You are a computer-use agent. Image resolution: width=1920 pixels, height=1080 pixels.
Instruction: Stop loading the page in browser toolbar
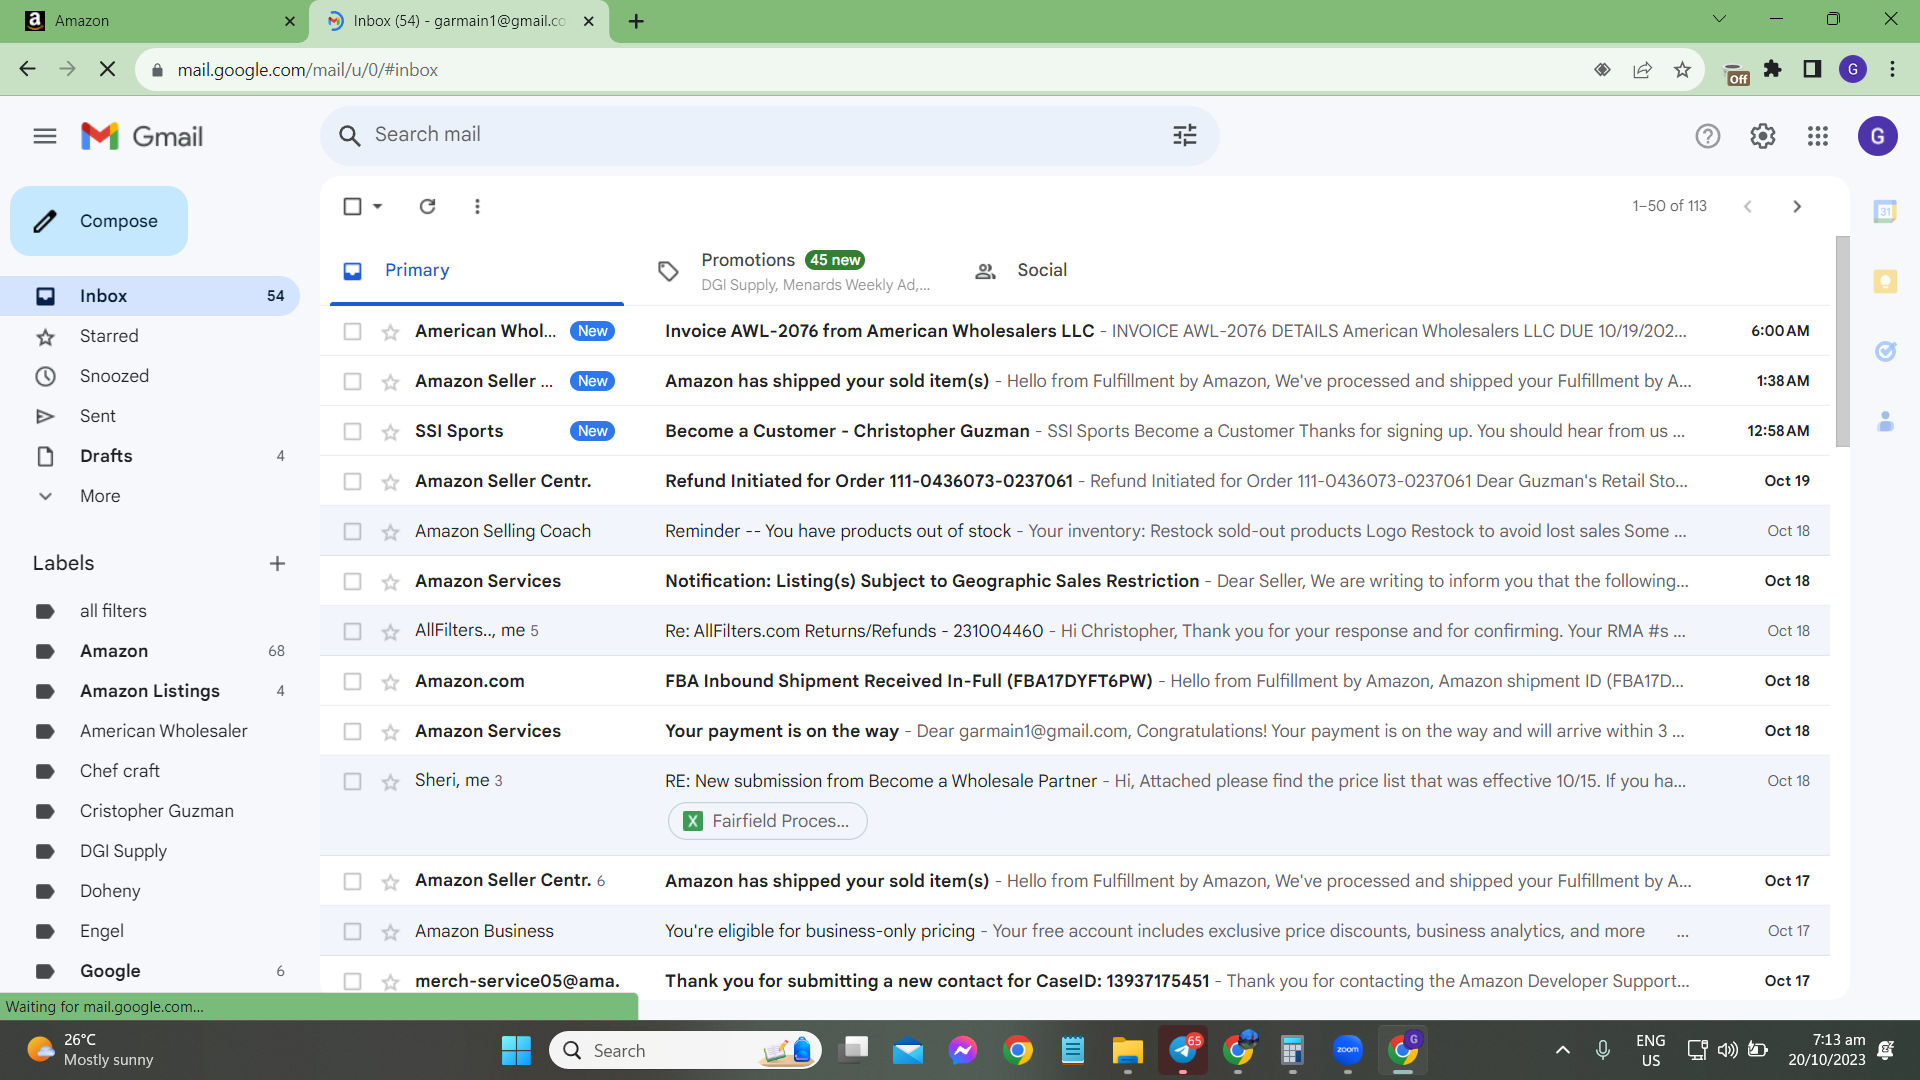(108, 69)
